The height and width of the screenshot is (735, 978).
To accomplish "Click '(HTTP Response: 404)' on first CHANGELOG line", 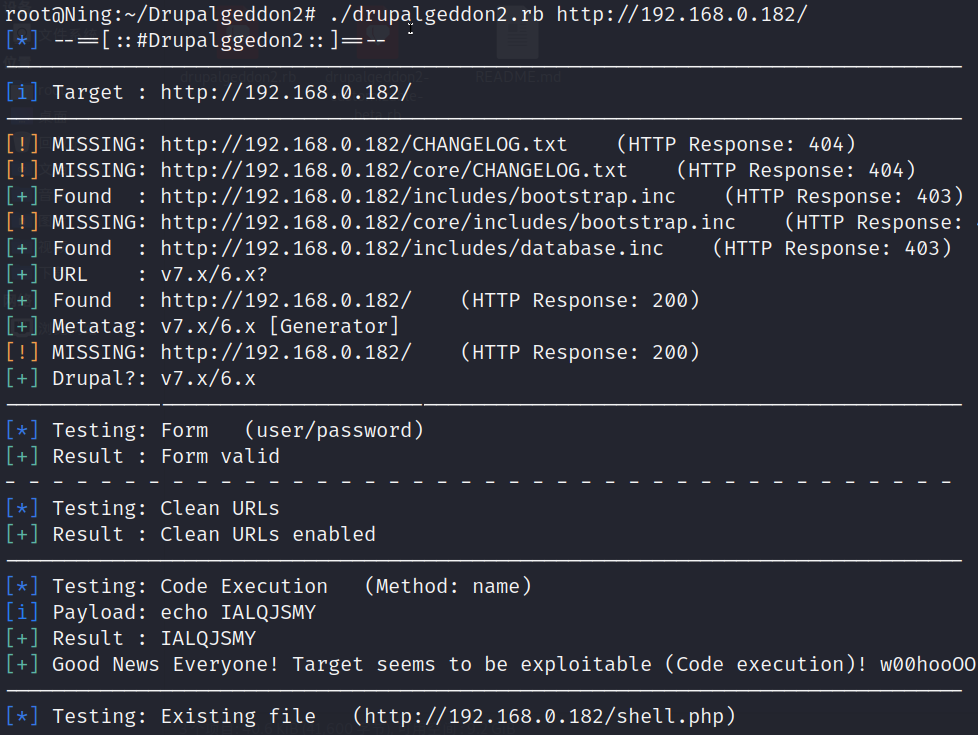I will 736,145.
